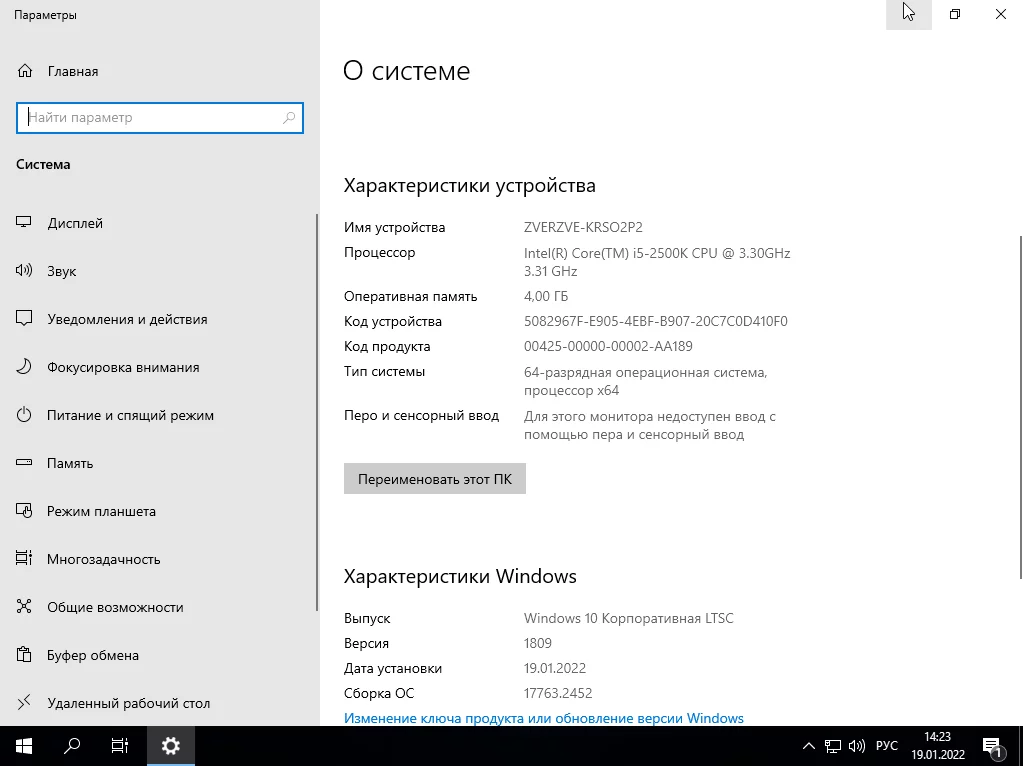Open Режим планшета section
Viewport: 1023px width, 766px height.
[x=101, y=511]
